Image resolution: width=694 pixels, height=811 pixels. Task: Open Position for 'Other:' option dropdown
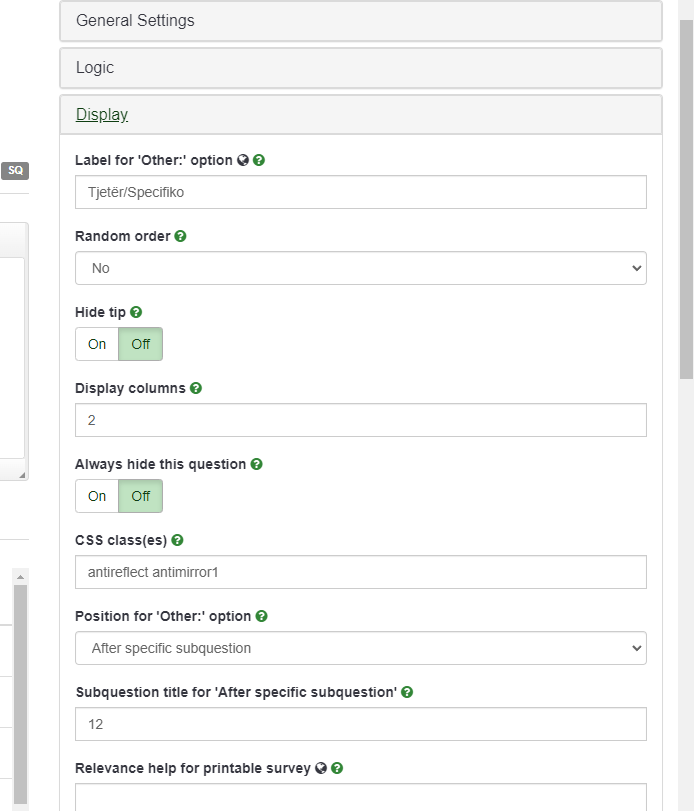click(360, 648)
